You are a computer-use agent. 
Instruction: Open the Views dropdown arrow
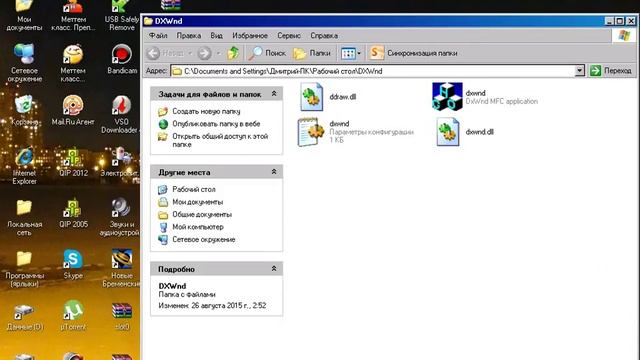[x=359, y=53]
